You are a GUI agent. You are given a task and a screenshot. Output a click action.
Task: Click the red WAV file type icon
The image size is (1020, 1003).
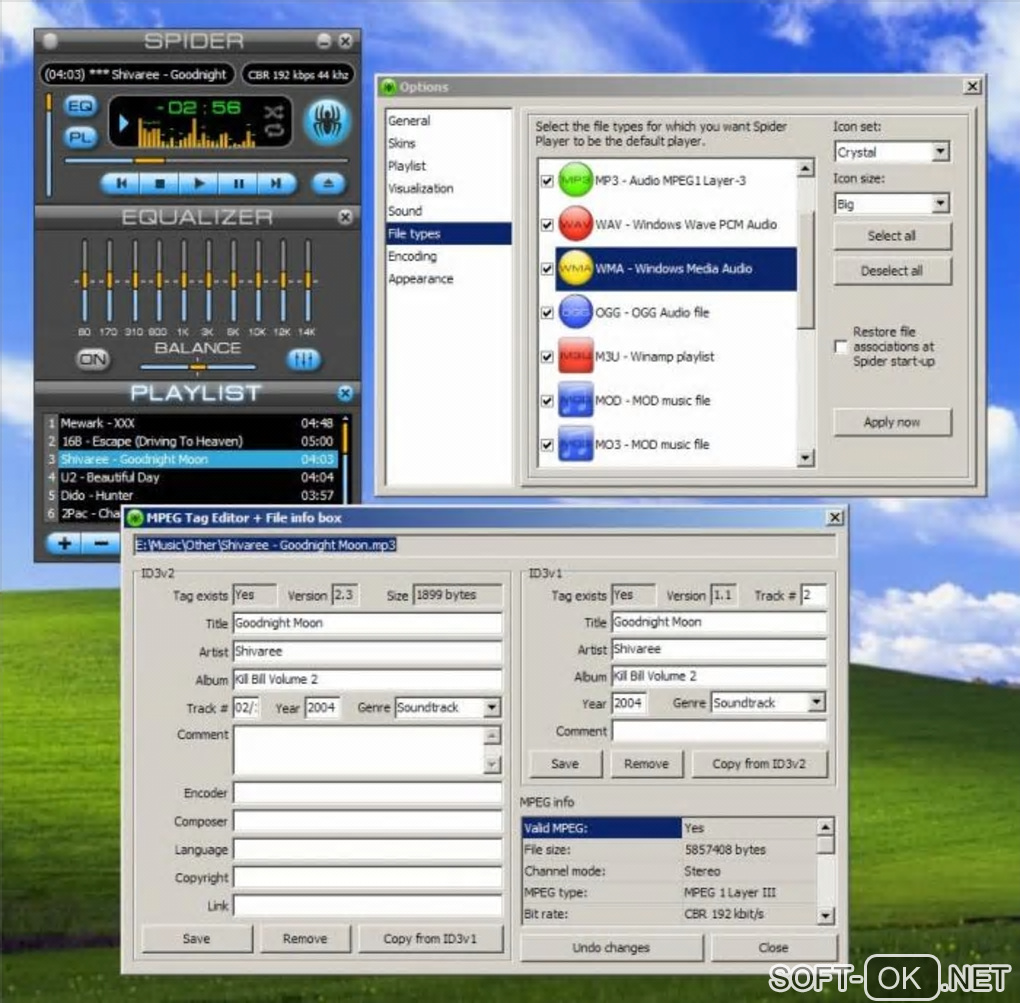pyautogui.click(x=576, y=224)
